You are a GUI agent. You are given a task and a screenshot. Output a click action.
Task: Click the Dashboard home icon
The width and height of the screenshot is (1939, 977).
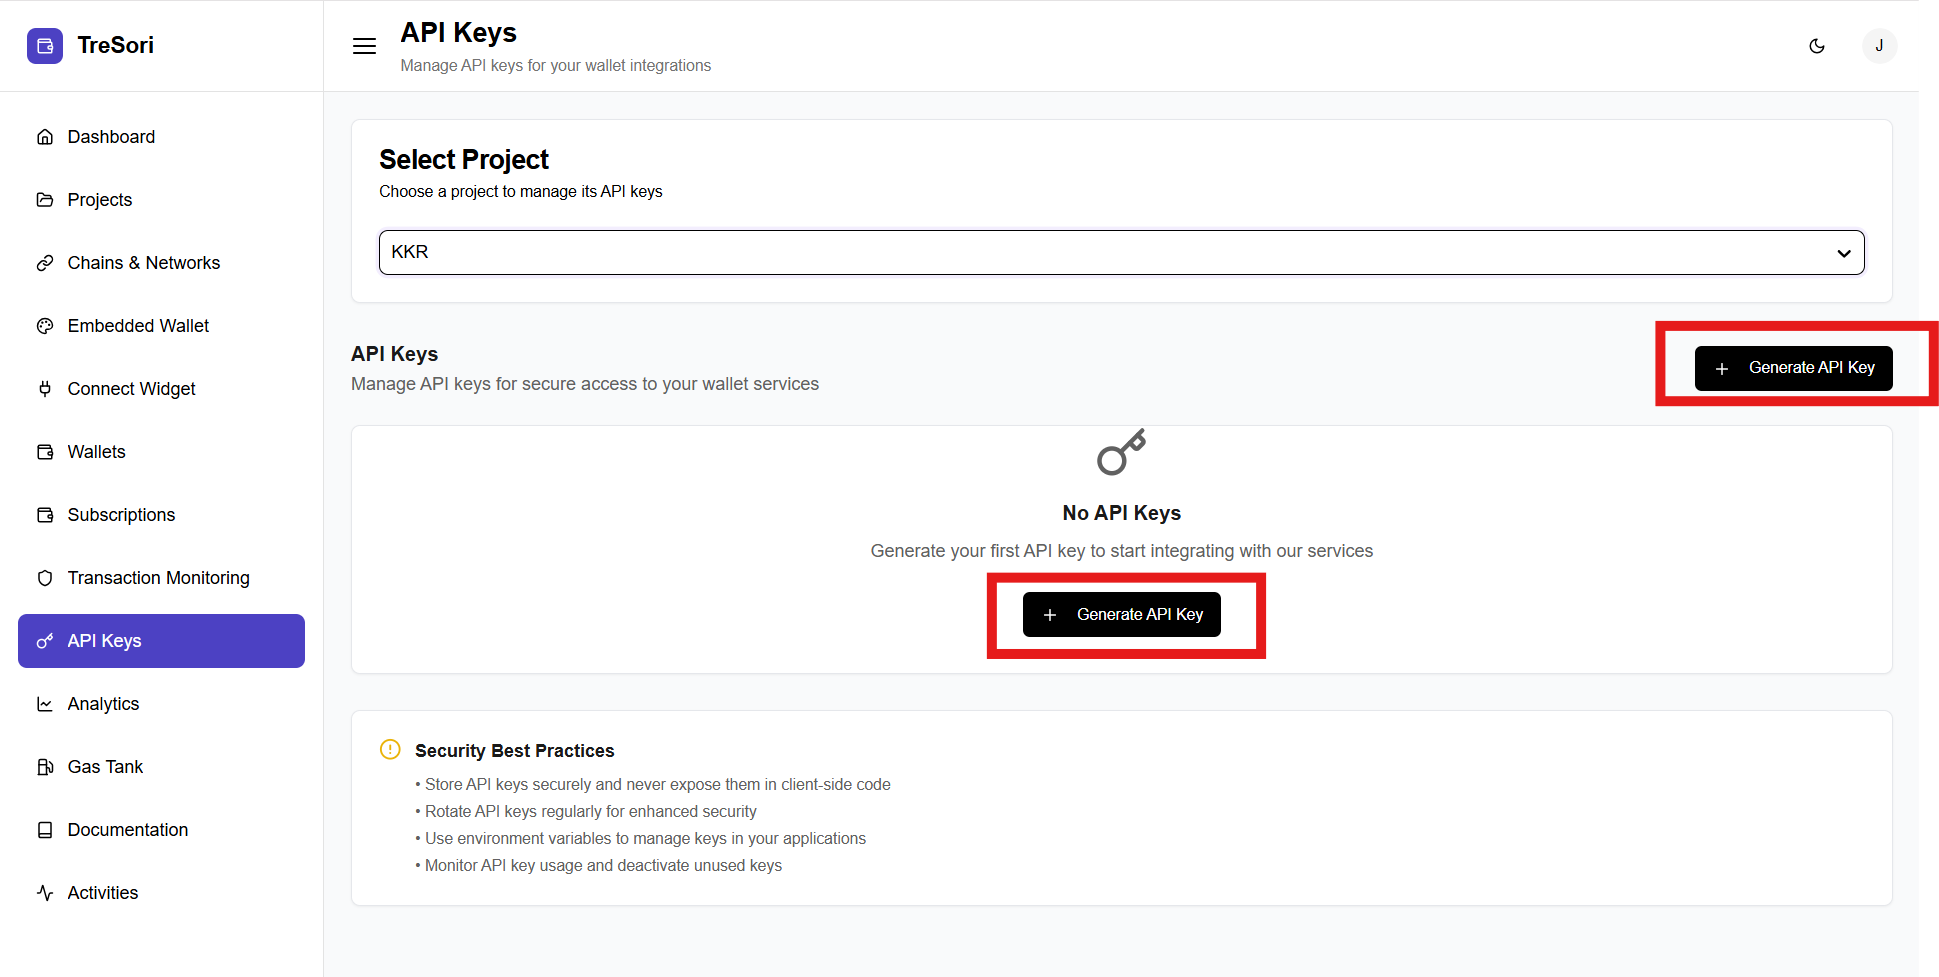tap(45, 137)
